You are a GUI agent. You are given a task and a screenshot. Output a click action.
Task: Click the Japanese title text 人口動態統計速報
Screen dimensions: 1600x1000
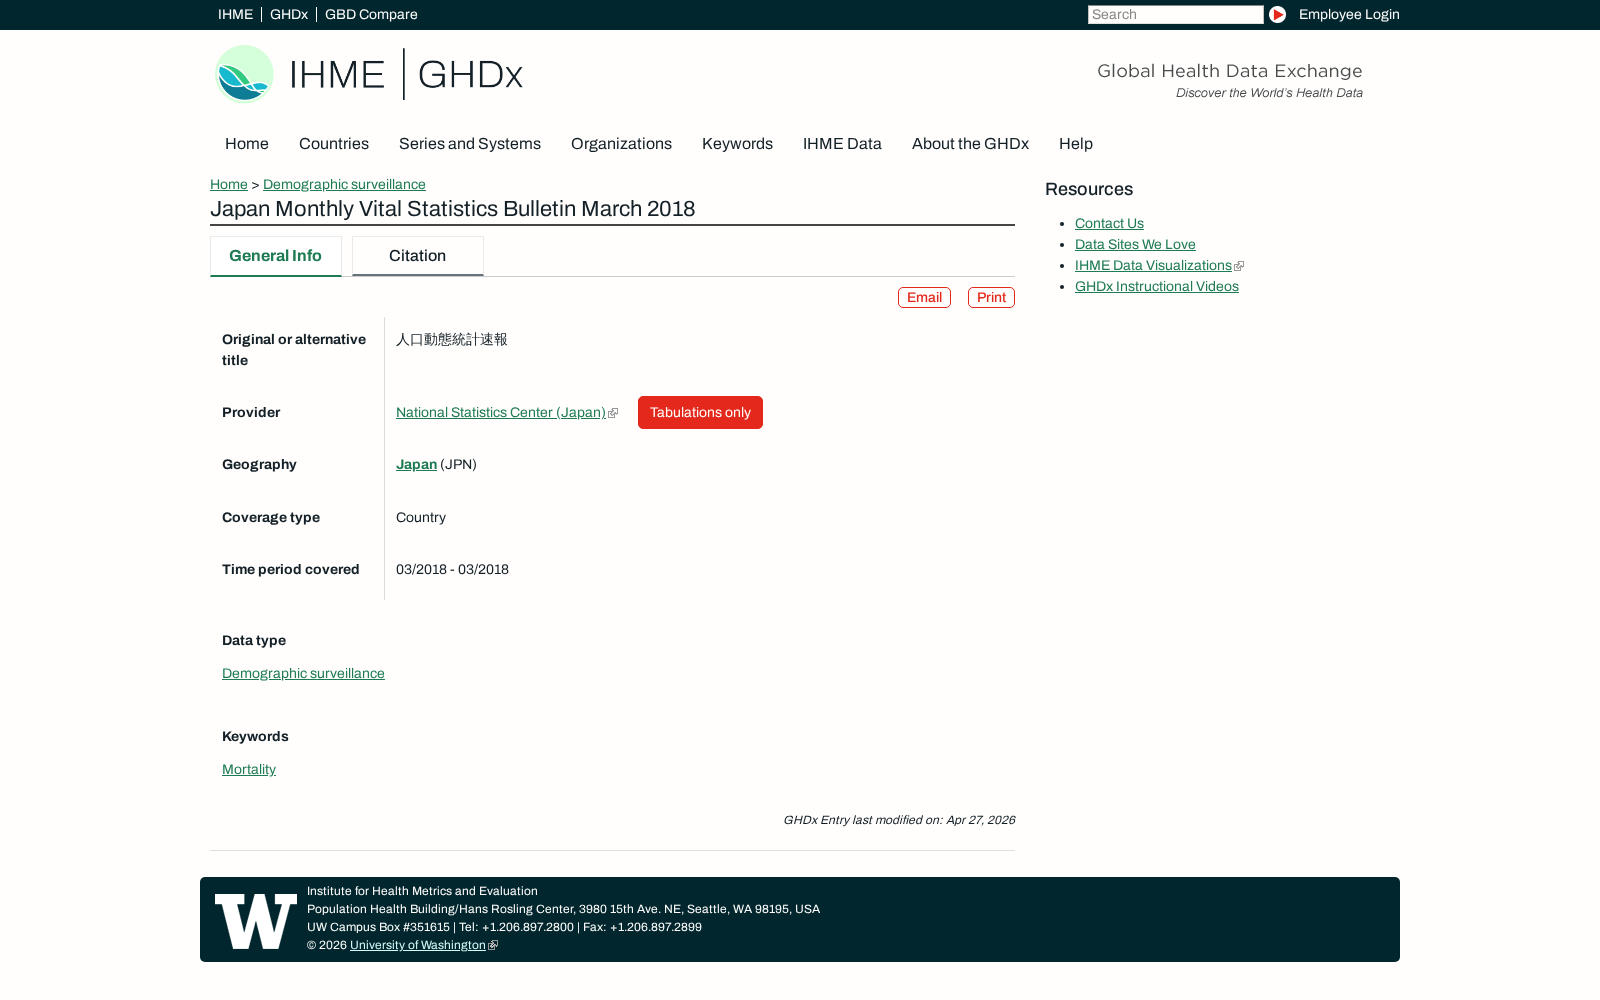(452, 340)
